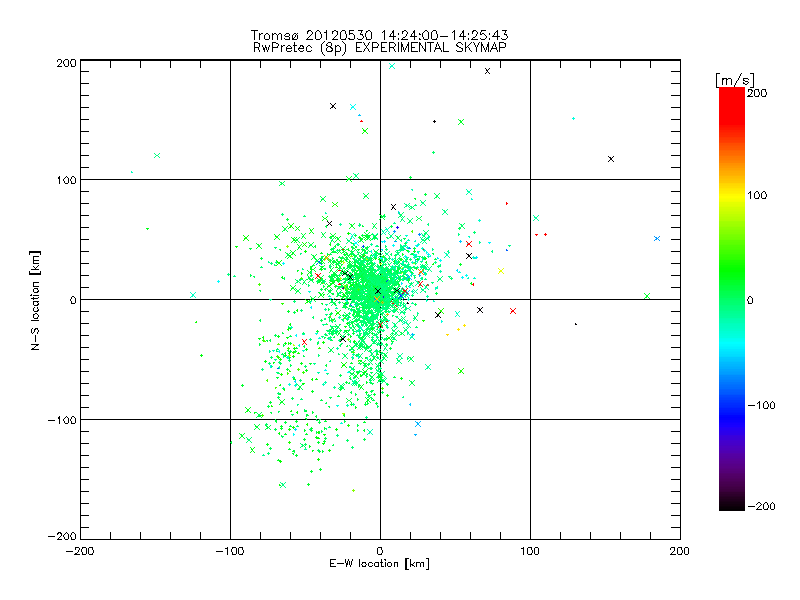The image size is (800, 600).
Task: Click the E-W axis tick label "200"
Action: coord(680,552)
